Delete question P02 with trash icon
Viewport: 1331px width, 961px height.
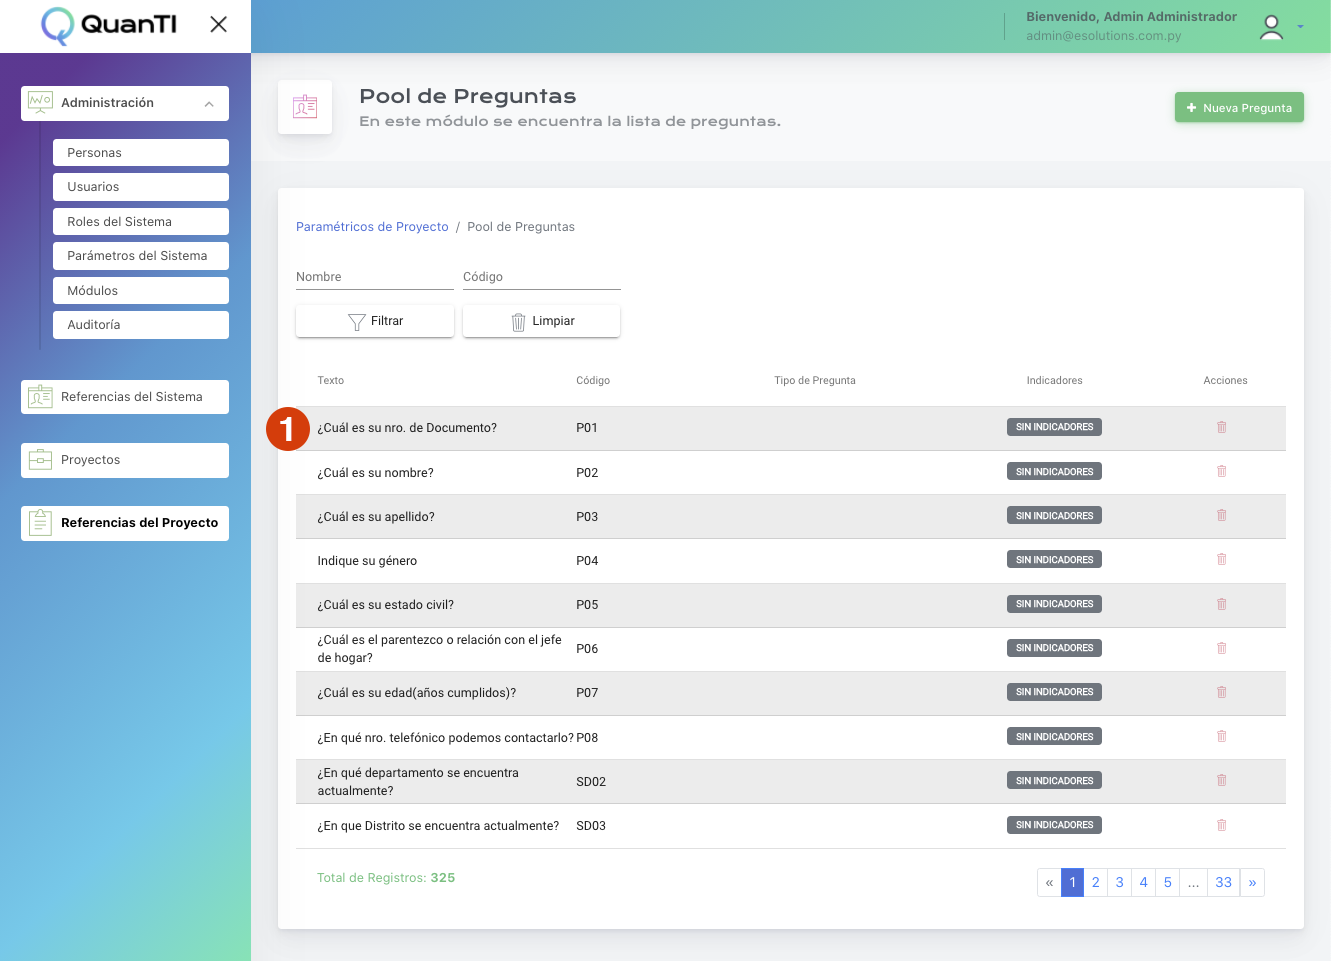click(x=1221, y=471)
